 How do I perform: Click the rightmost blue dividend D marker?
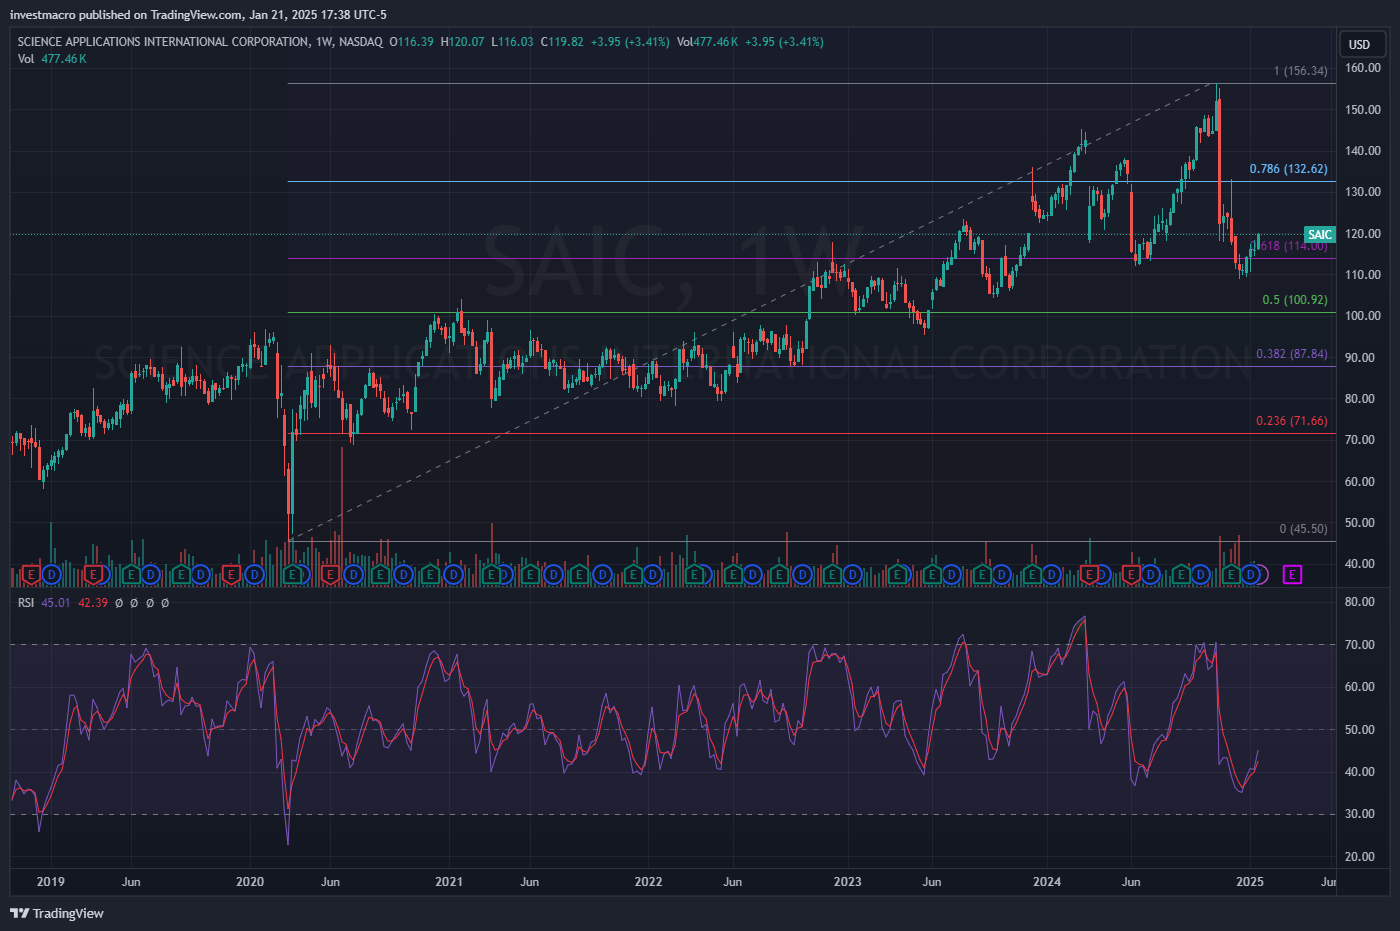point(1250,574)
